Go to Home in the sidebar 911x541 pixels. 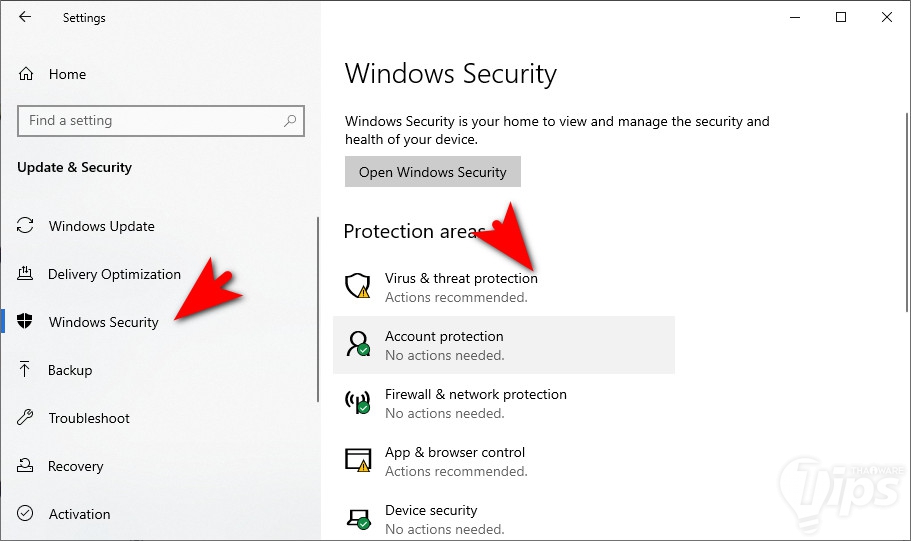pos(67,74)
